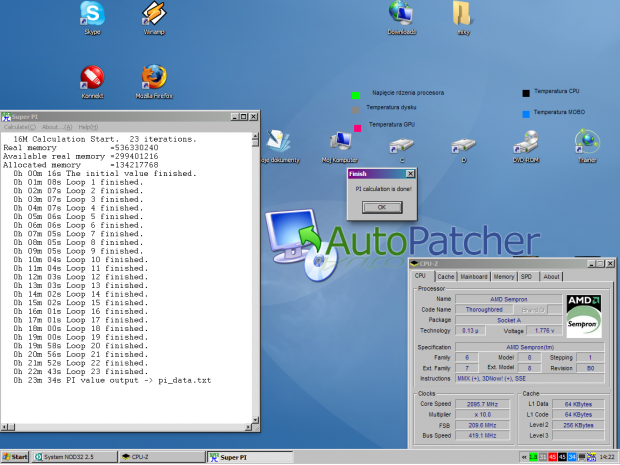Click the blue Temperatura MOBO swatch

click(526, 114)
